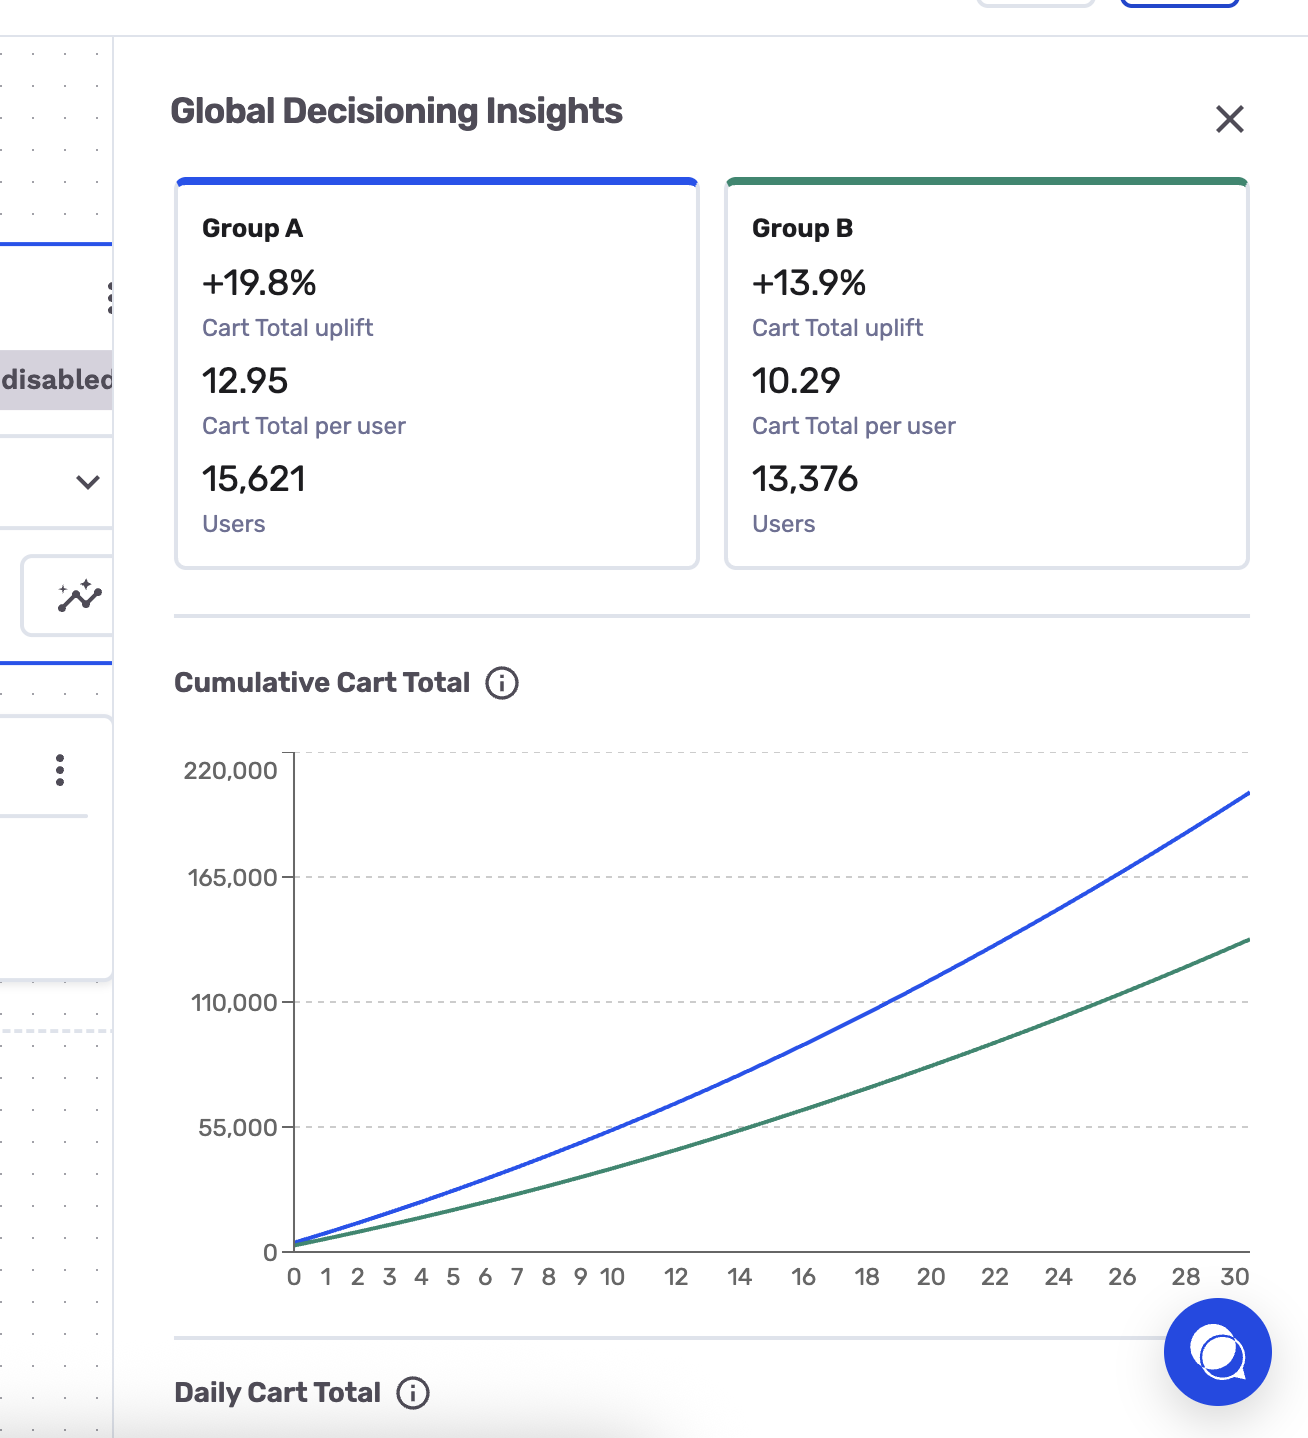The image size is (1308, 1438).
Task: Open the chat support bubble
Action: coord(1217,1352)
